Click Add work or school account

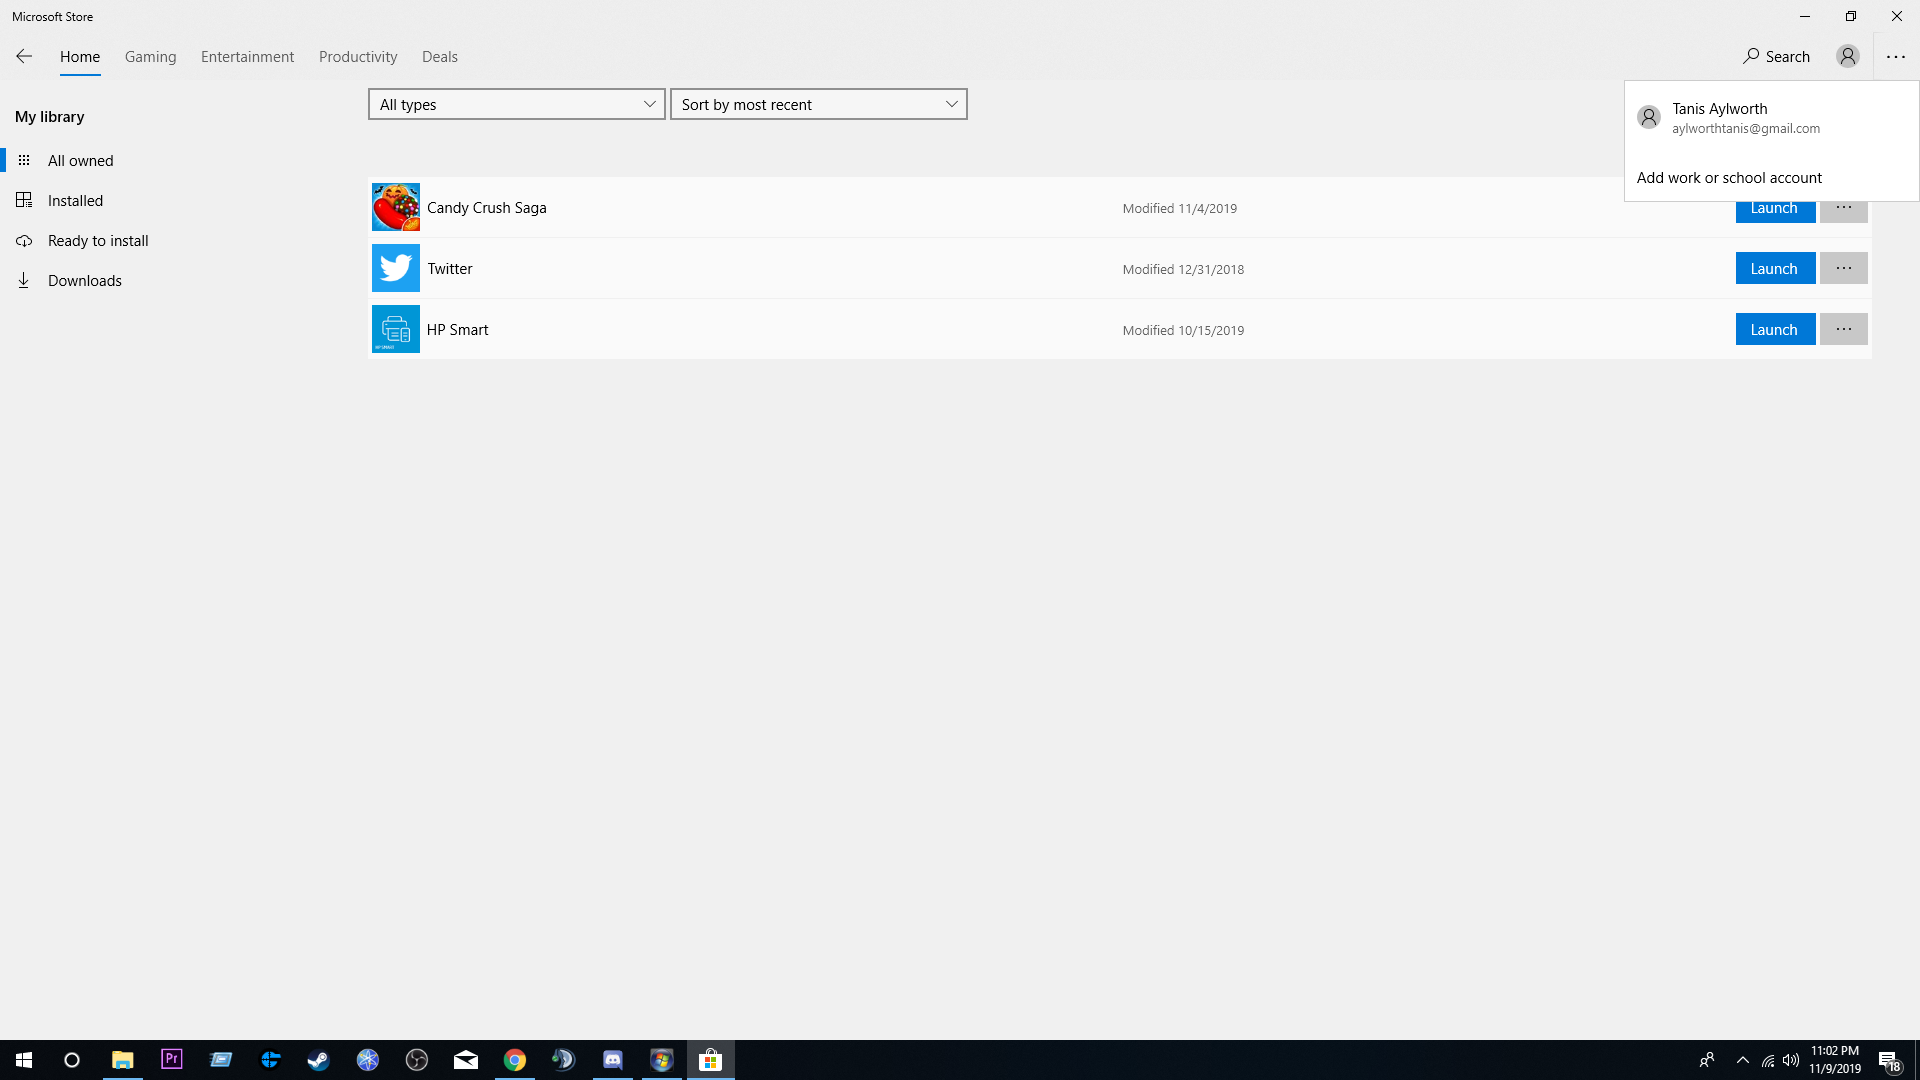pyautogui.click(x=1728, y=177)
